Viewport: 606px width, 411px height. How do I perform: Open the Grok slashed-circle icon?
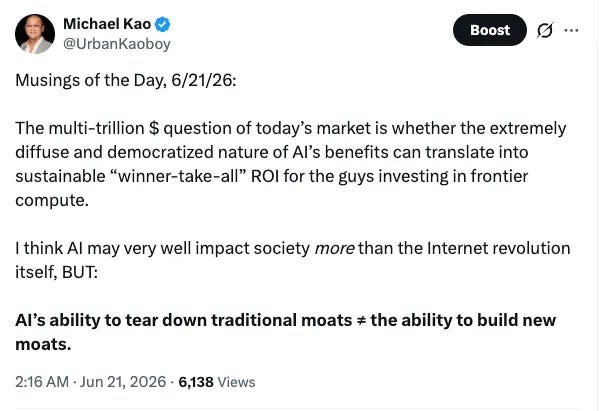coord(545,30)
